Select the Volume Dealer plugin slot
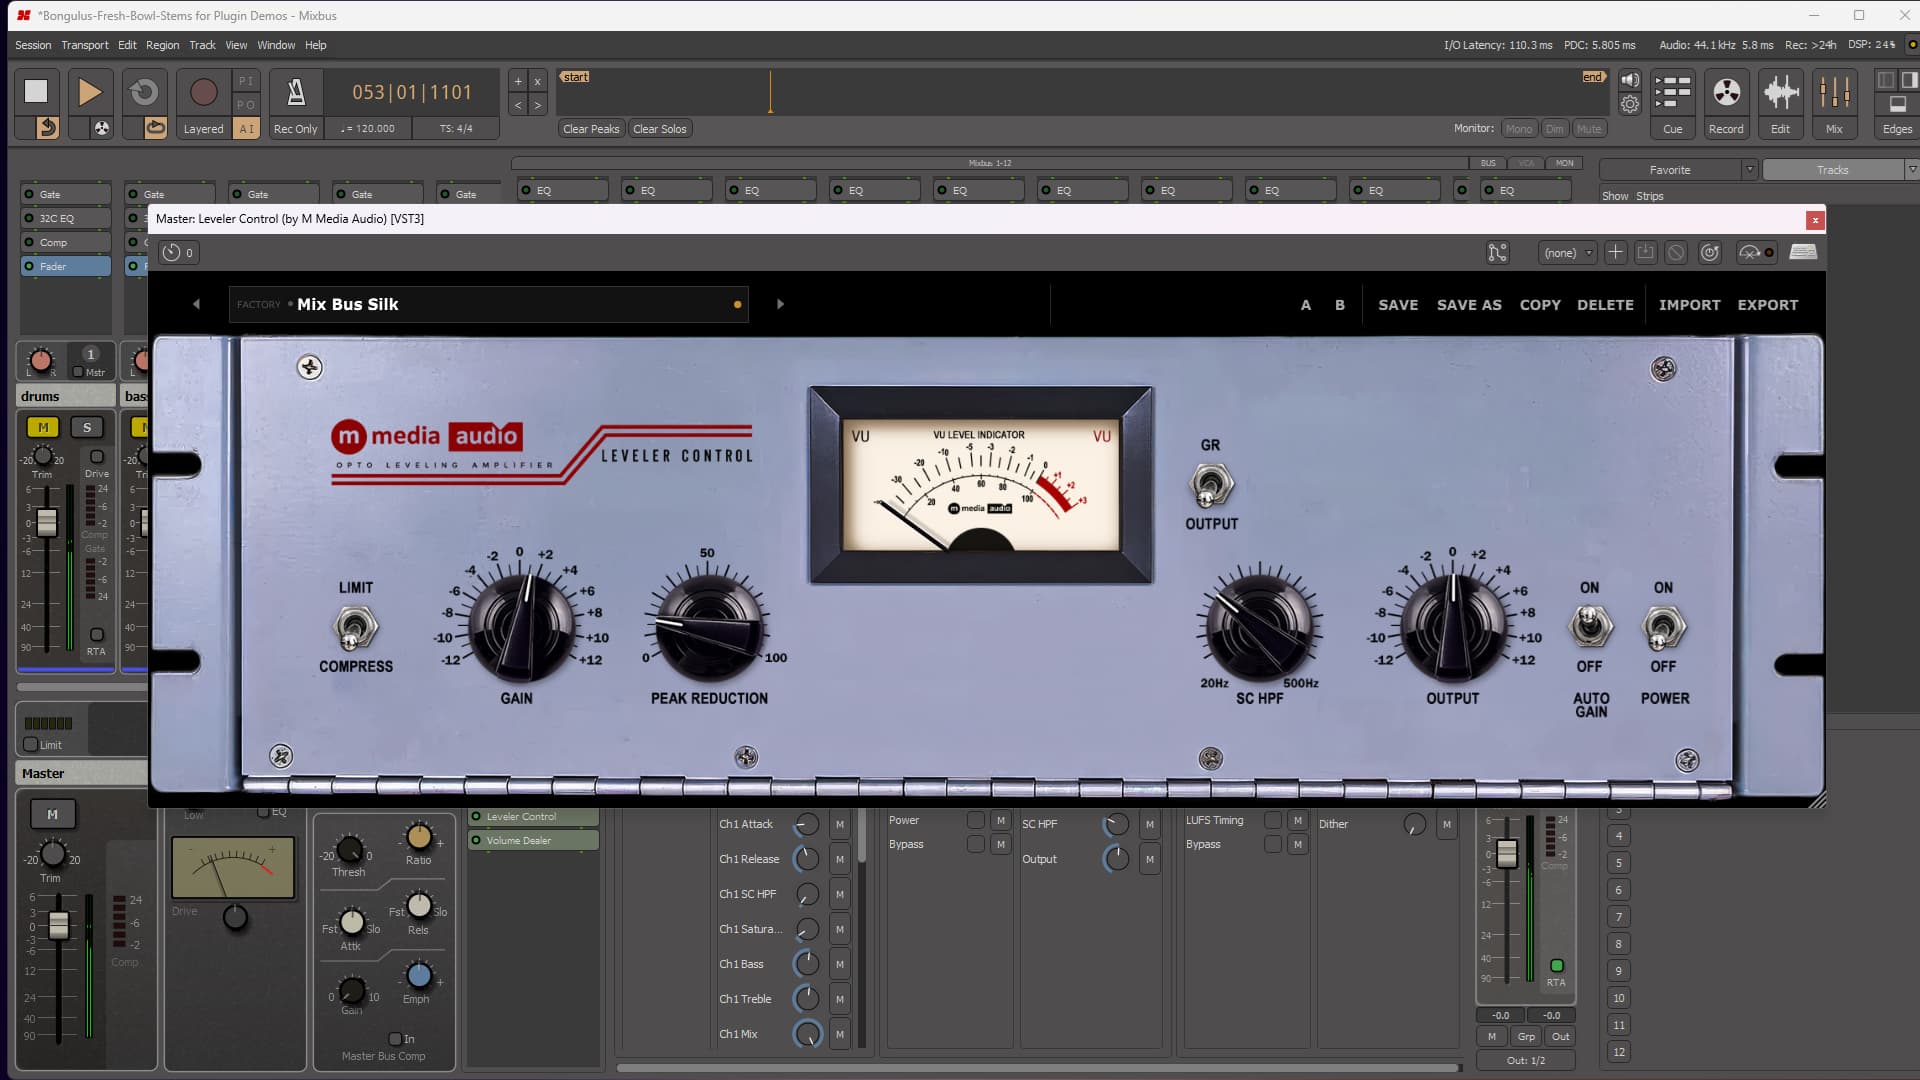 click(x=533, y=841)
